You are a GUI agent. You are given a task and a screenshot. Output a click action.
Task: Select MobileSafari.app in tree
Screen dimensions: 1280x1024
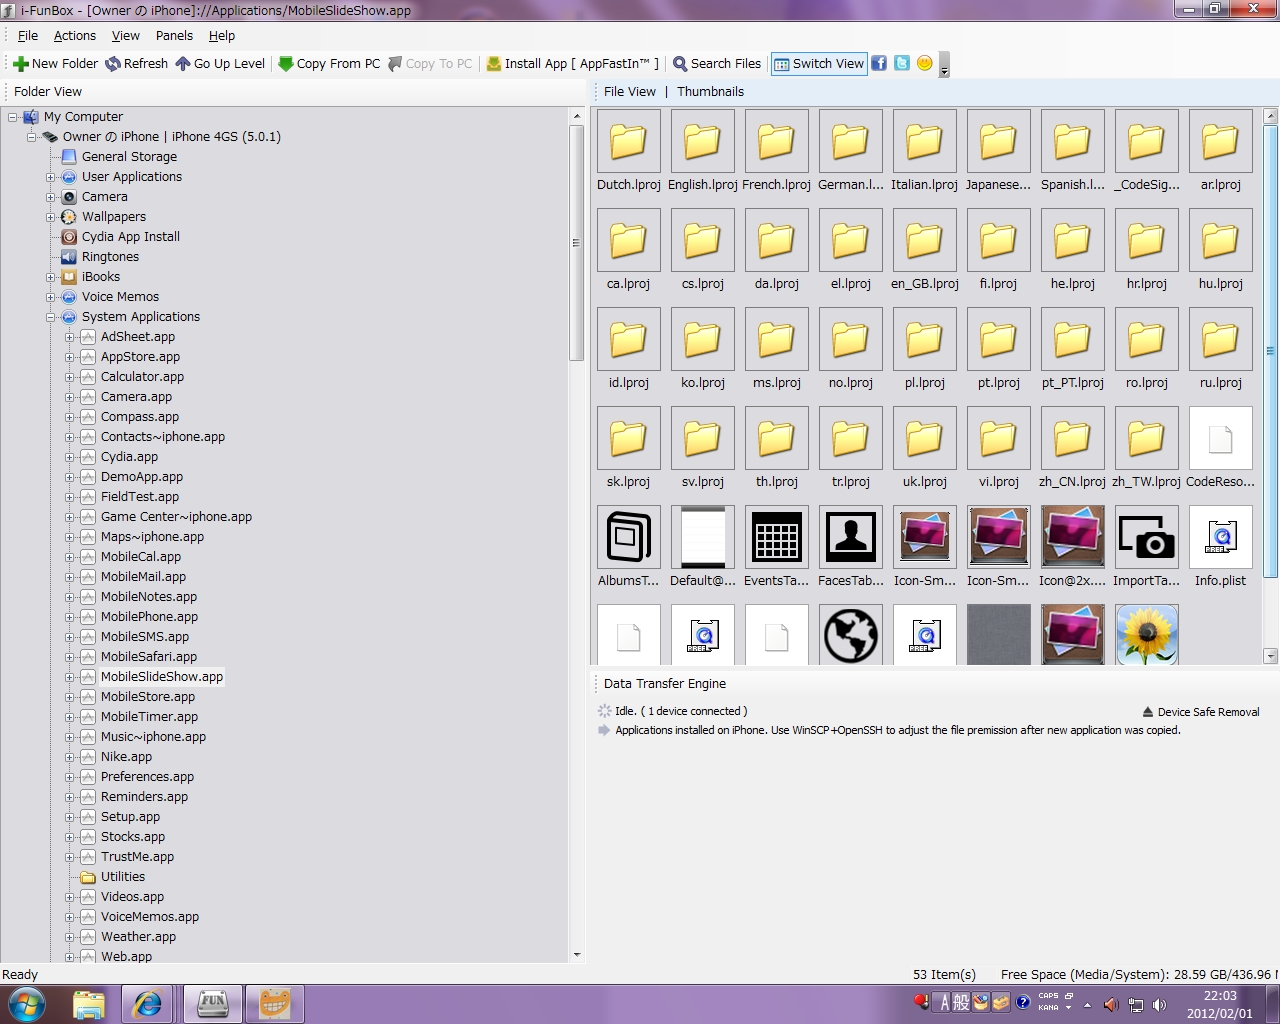tap(149, 657)
